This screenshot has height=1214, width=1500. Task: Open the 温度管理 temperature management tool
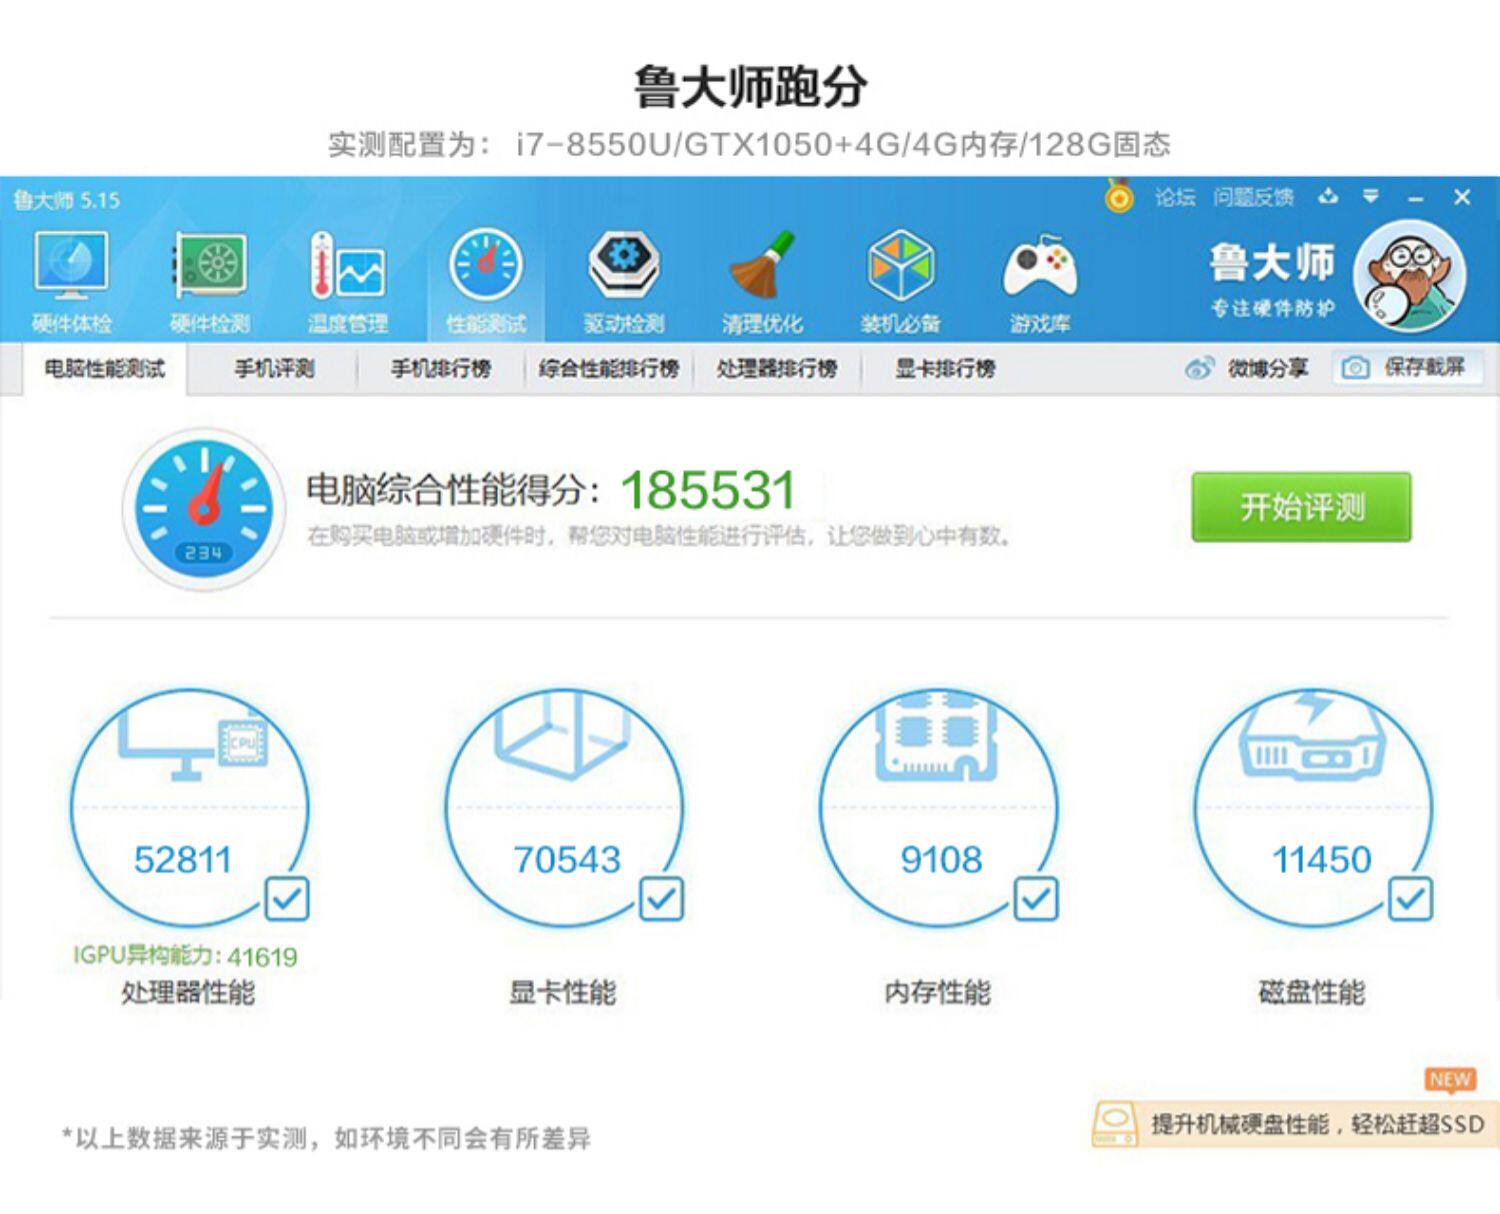[348, 283]
